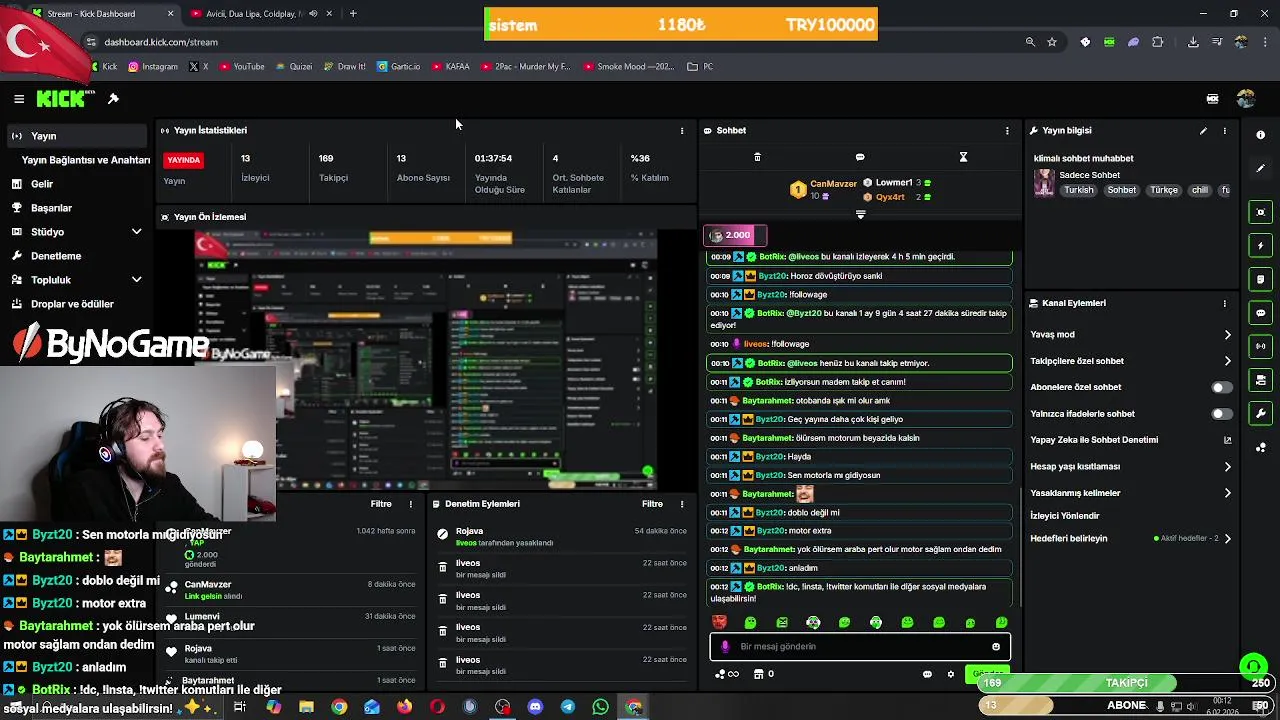Open Hesap yaşı kısıtlaması options

tap(1130, 467)
